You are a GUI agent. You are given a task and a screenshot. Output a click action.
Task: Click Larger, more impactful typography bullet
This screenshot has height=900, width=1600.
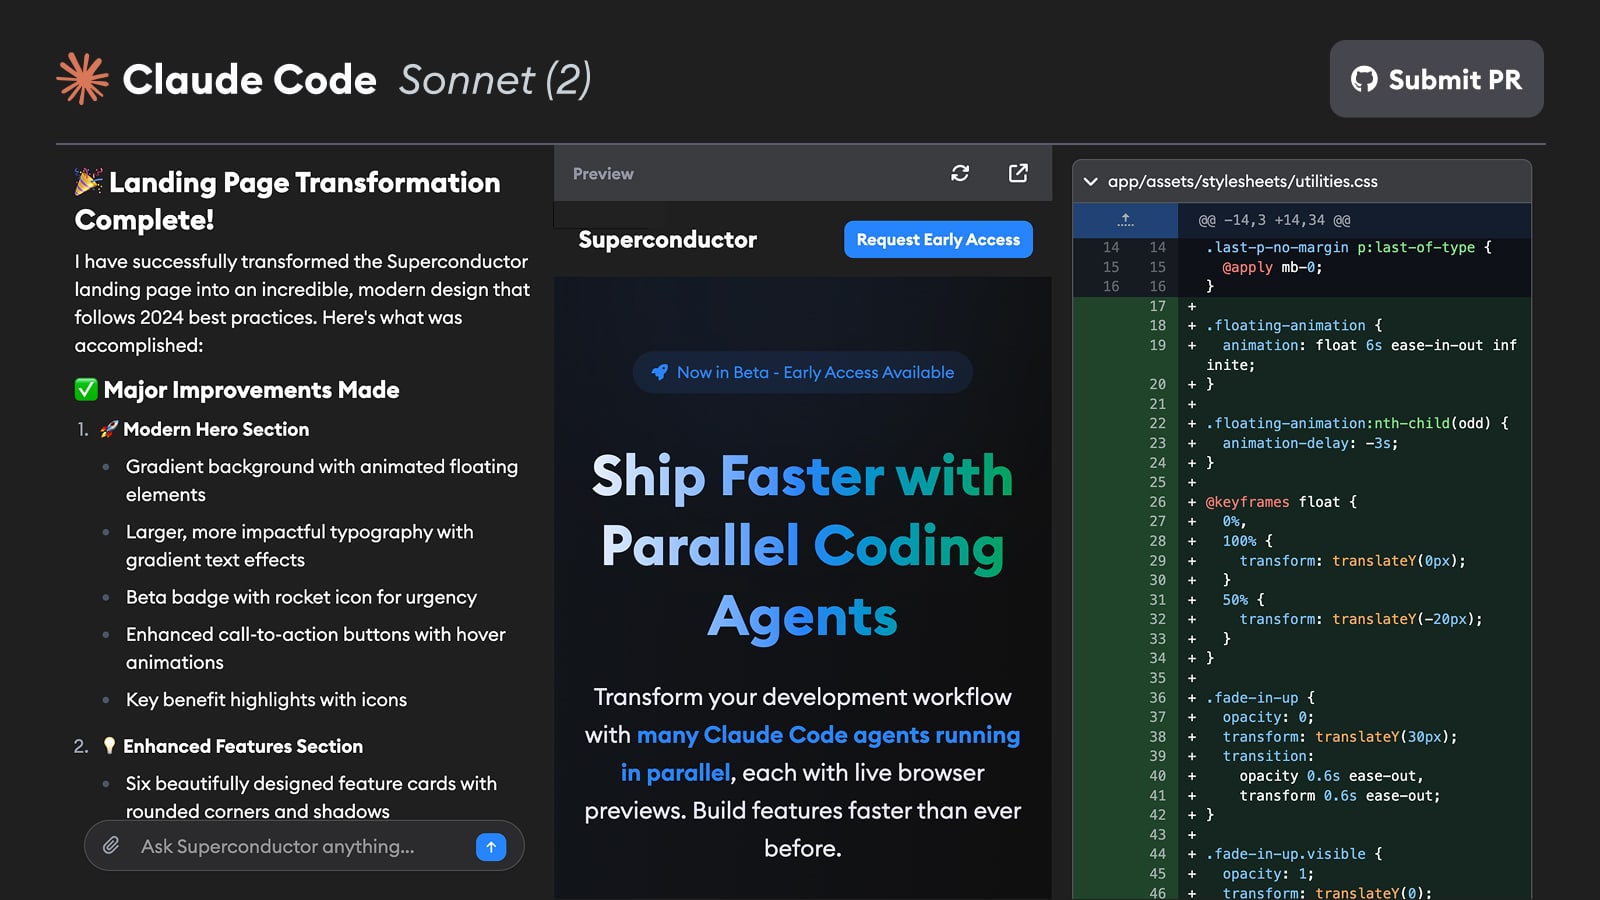tap(300, 546)
